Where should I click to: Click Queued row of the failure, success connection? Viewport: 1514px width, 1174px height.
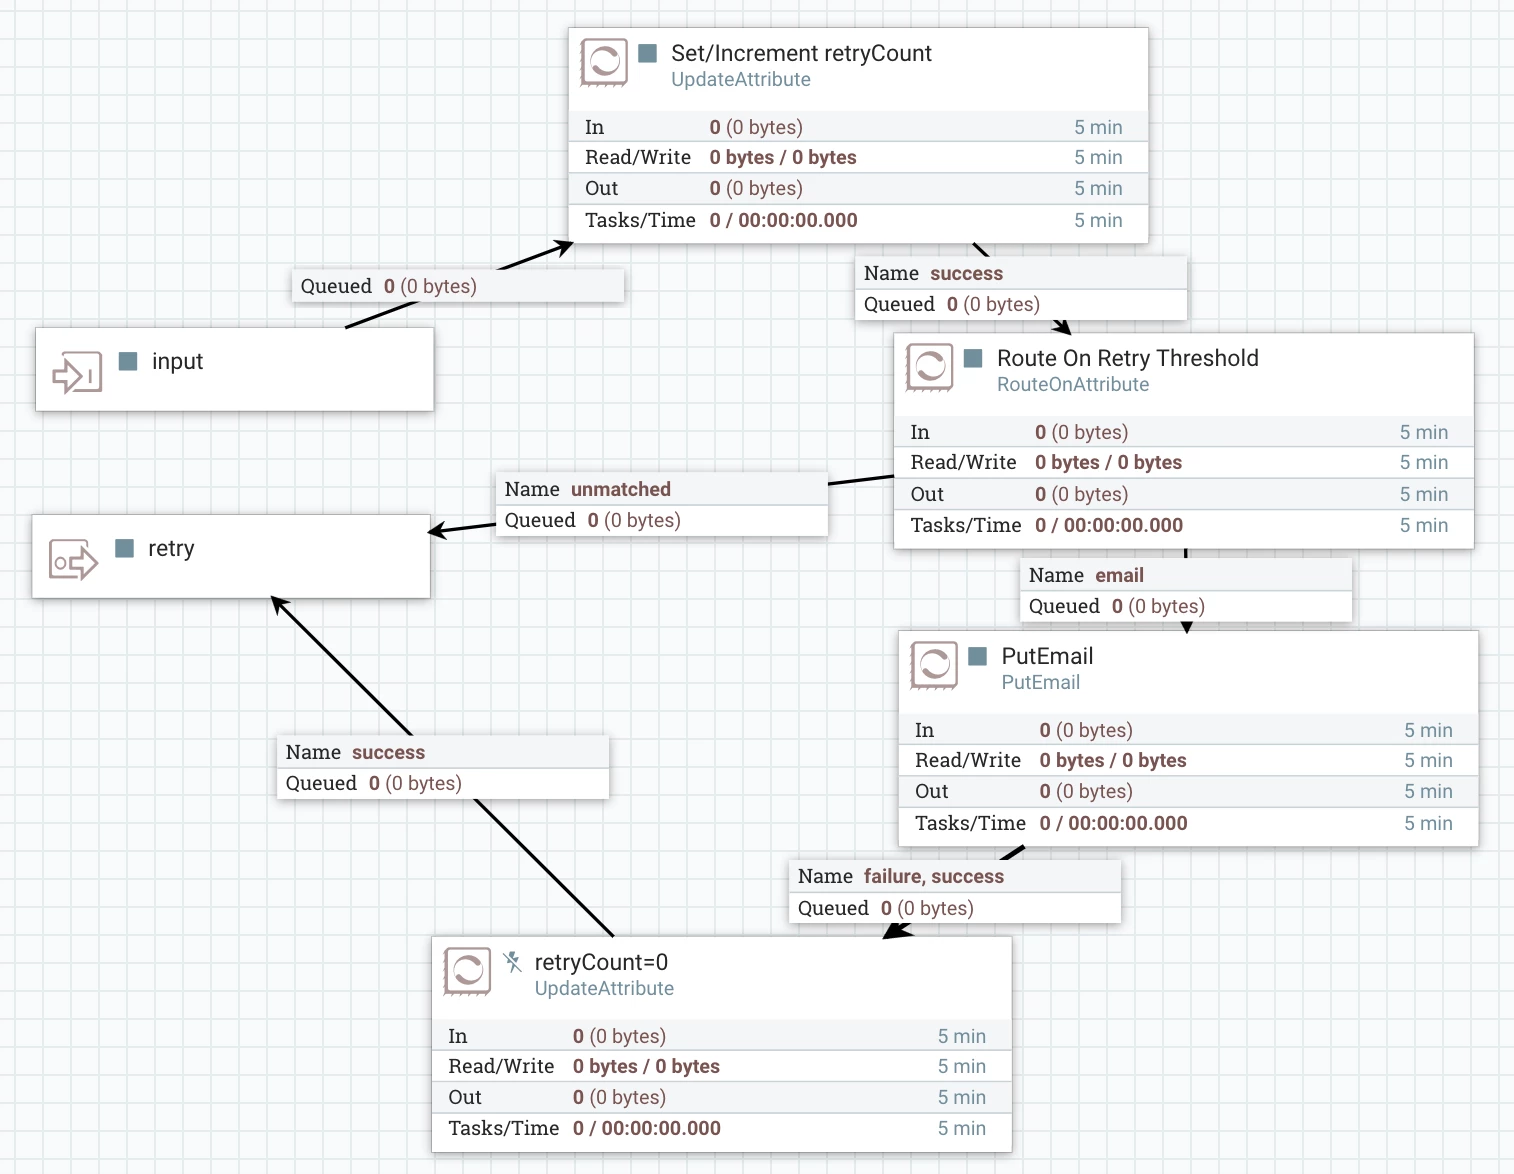[955, 908]
